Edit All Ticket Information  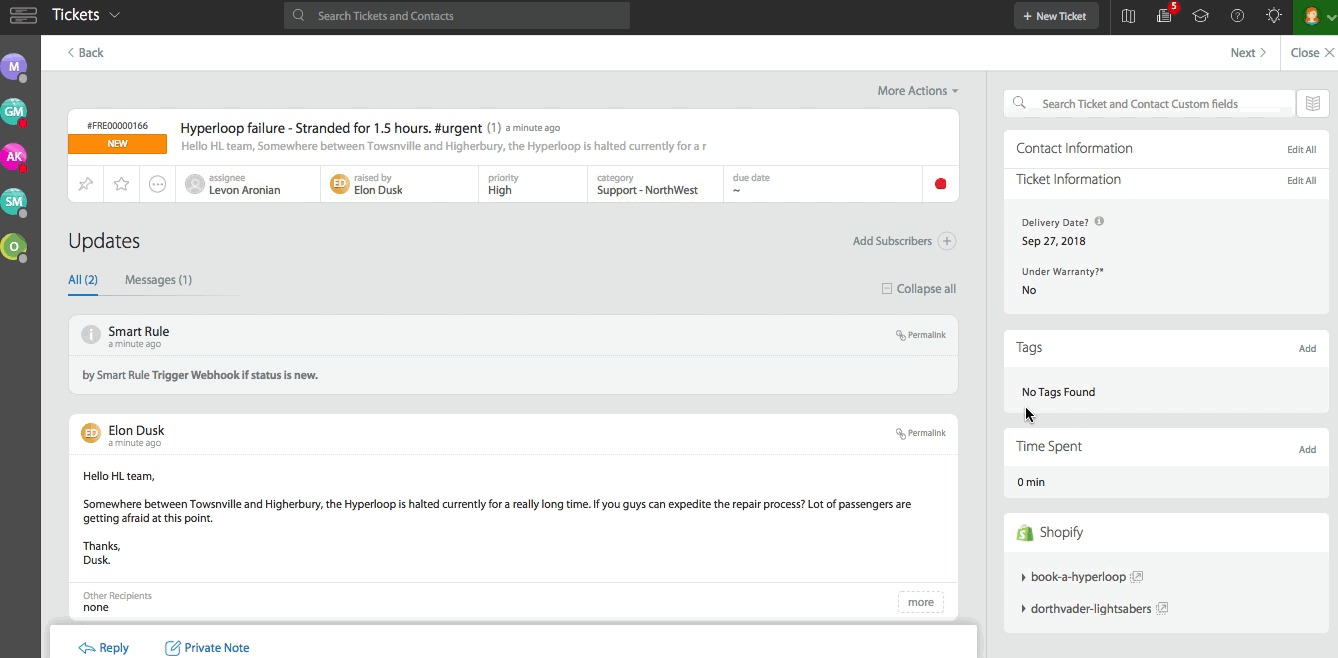coord(1301,181)
